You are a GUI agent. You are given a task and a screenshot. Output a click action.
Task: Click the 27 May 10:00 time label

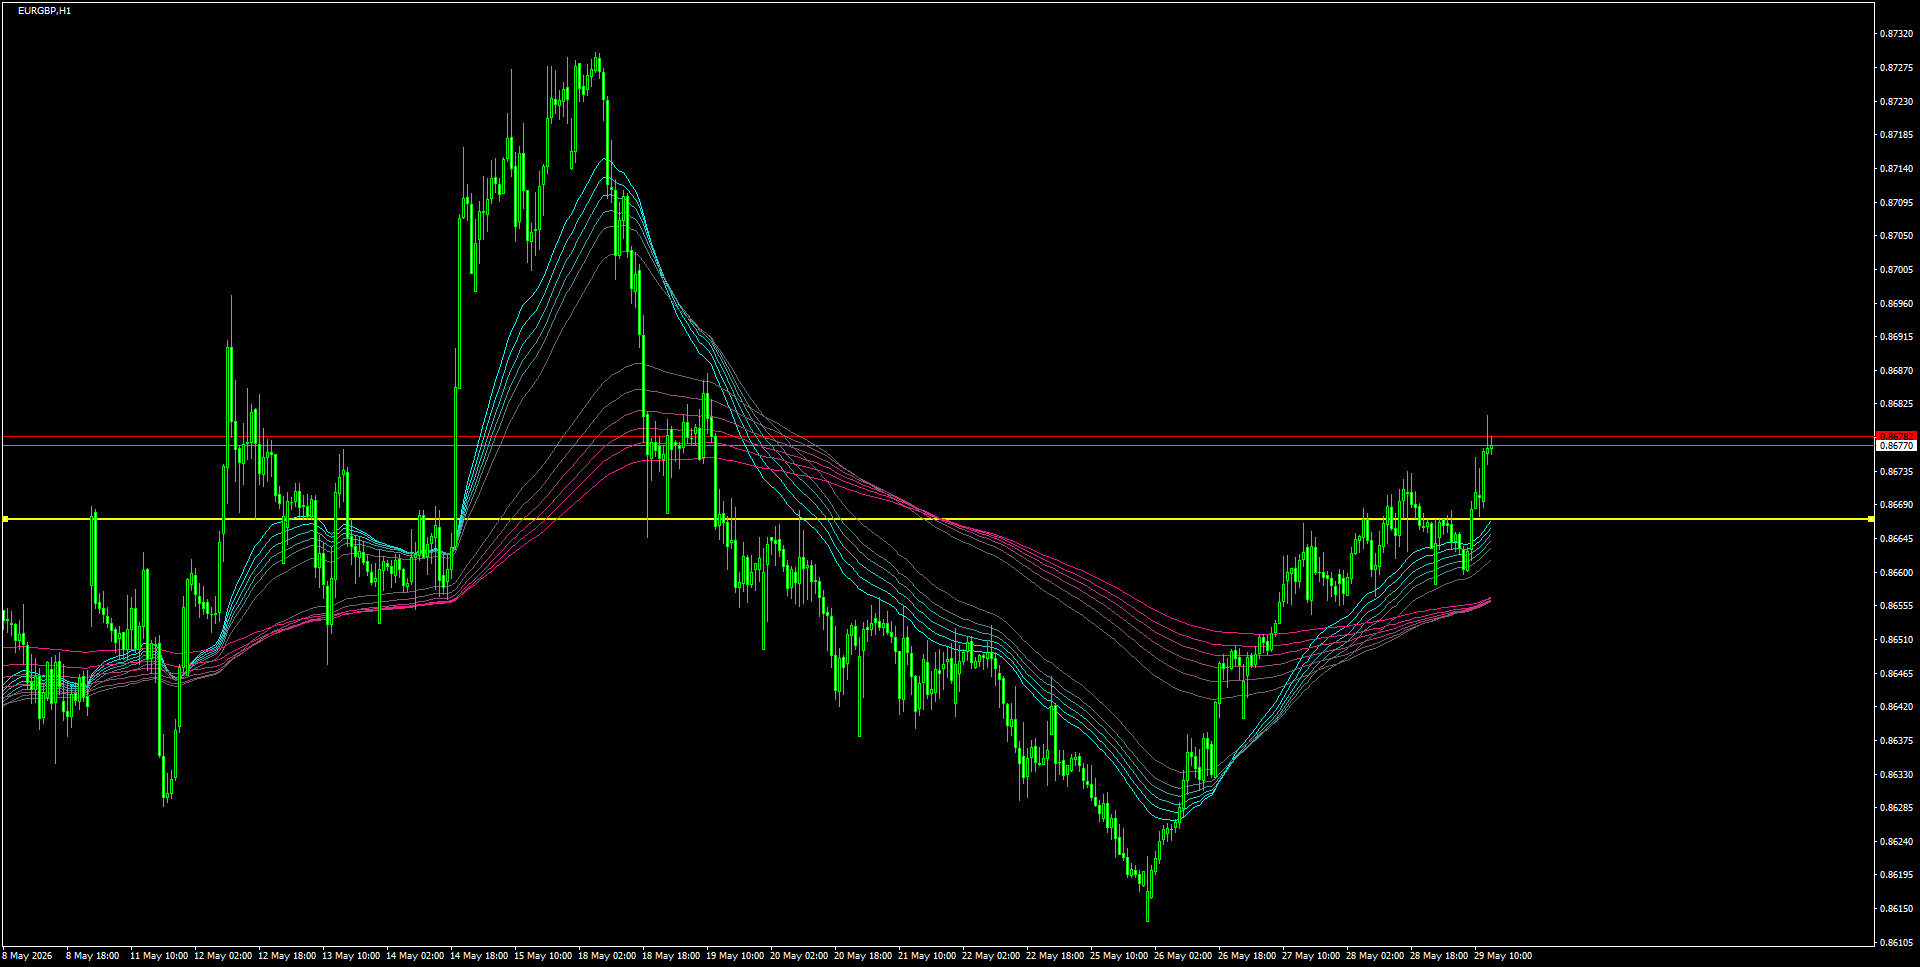click(1311, 956)
